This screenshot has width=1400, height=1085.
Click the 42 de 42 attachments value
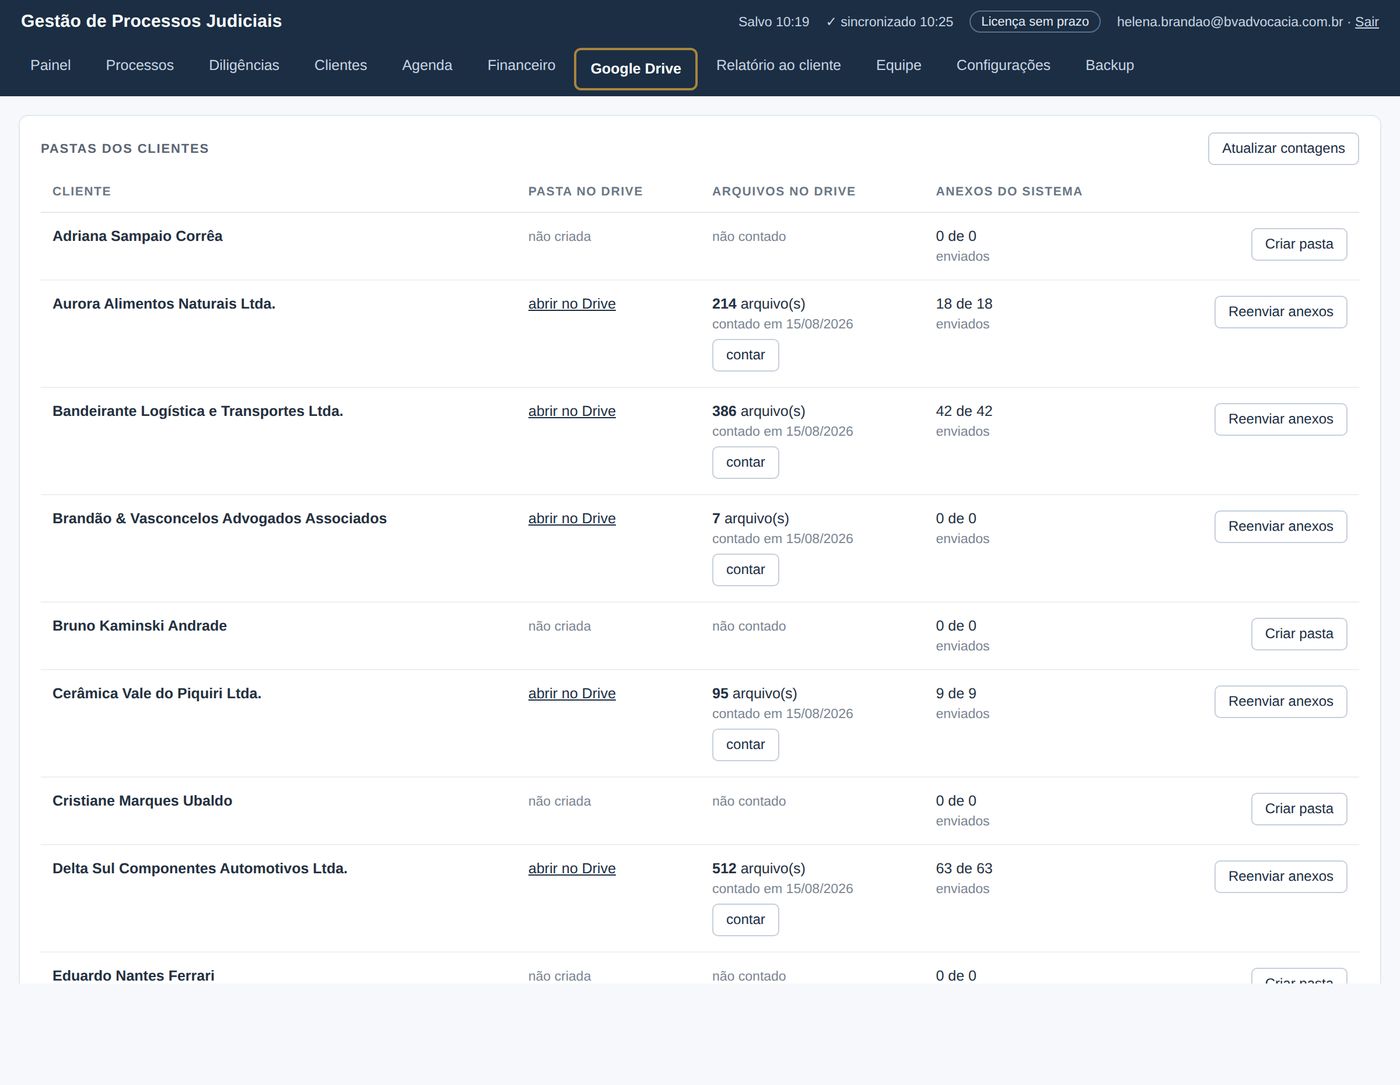pos(964,411)
